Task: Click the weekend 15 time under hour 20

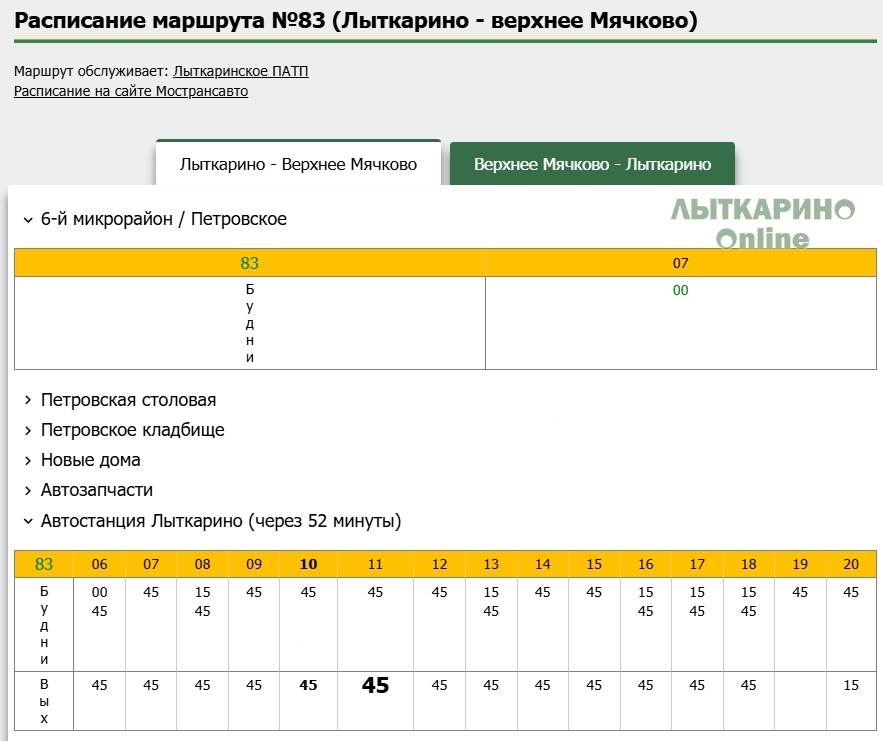Action: pyautogui.click(x=851, y=685)
